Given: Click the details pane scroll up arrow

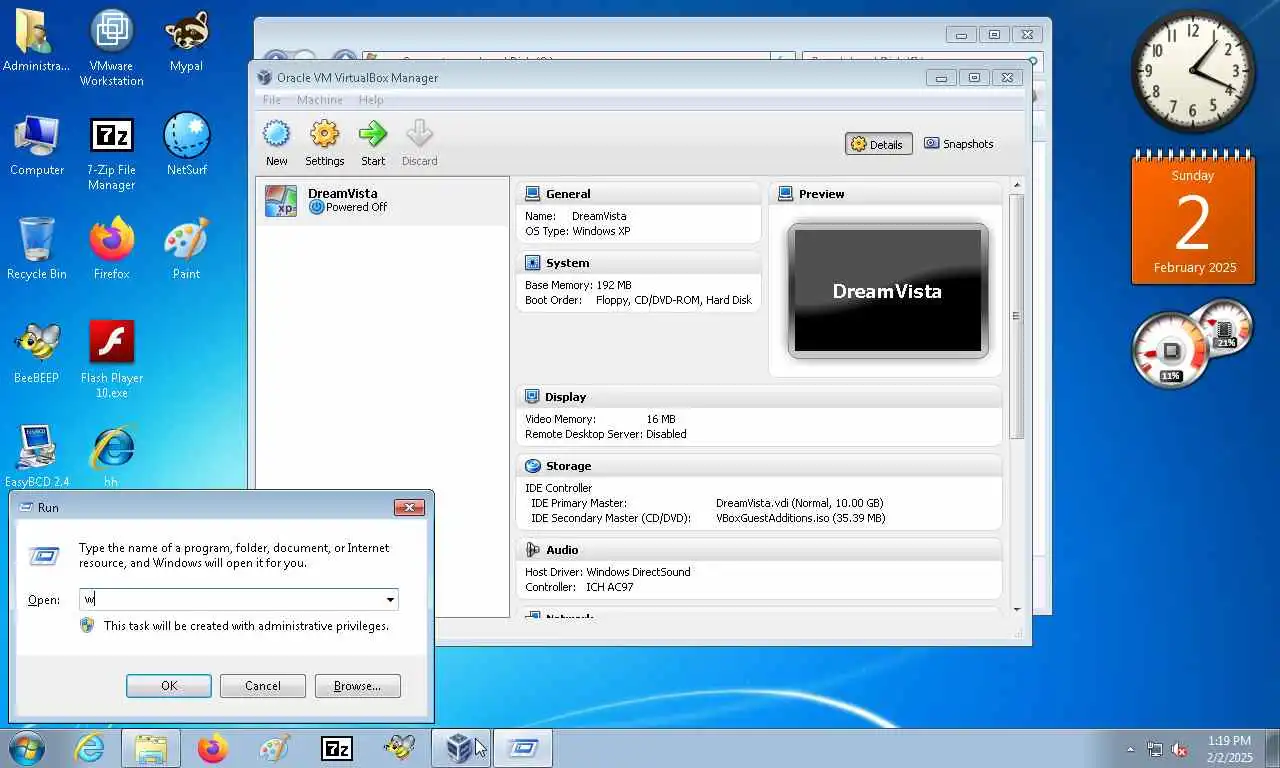Looking at the screenshot, I should coord(1017,185).
